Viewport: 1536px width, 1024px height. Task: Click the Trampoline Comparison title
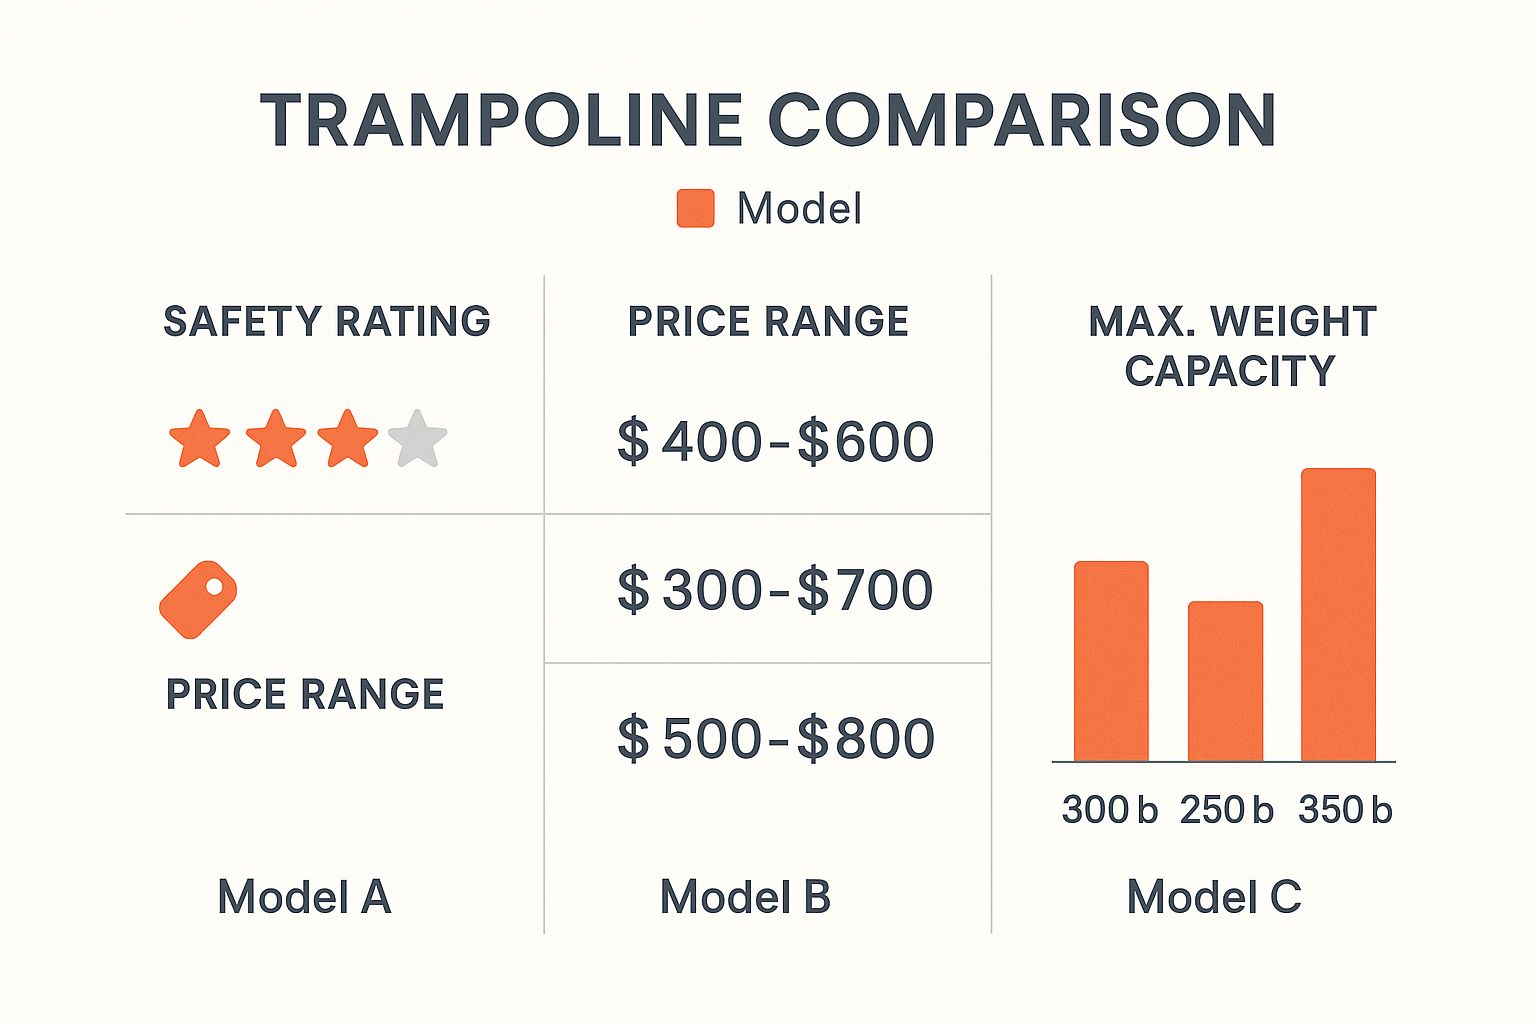[x=768, y=121]
